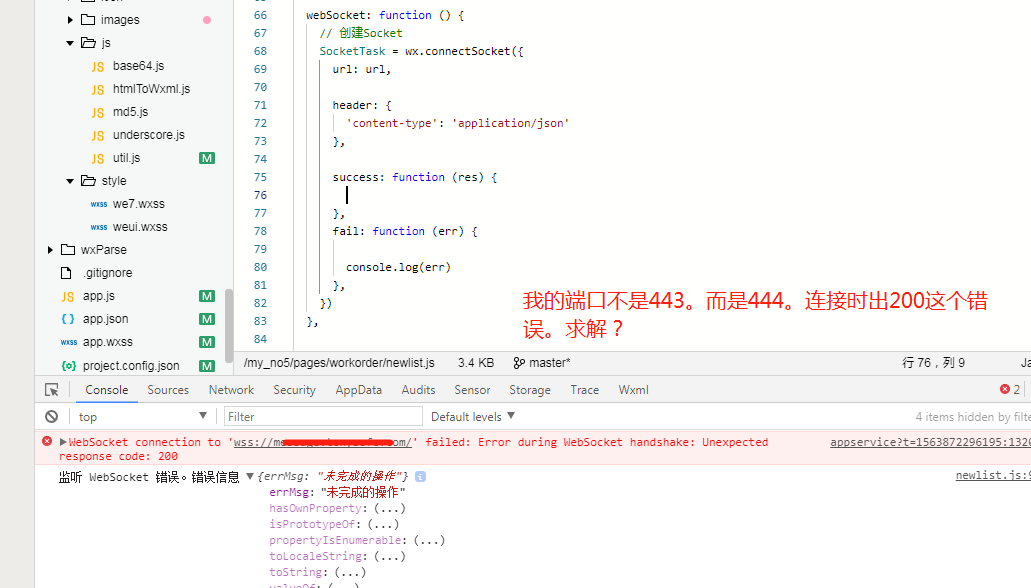
Task: Click the modified badge on app.json
Action: 207,319
